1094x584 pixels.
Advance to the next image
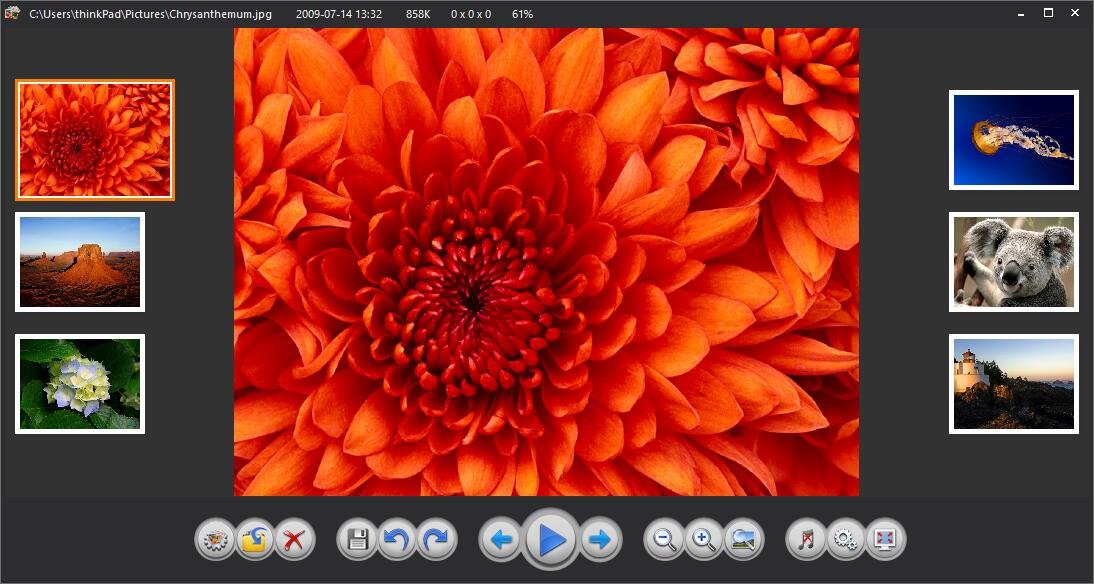point(600,541)
